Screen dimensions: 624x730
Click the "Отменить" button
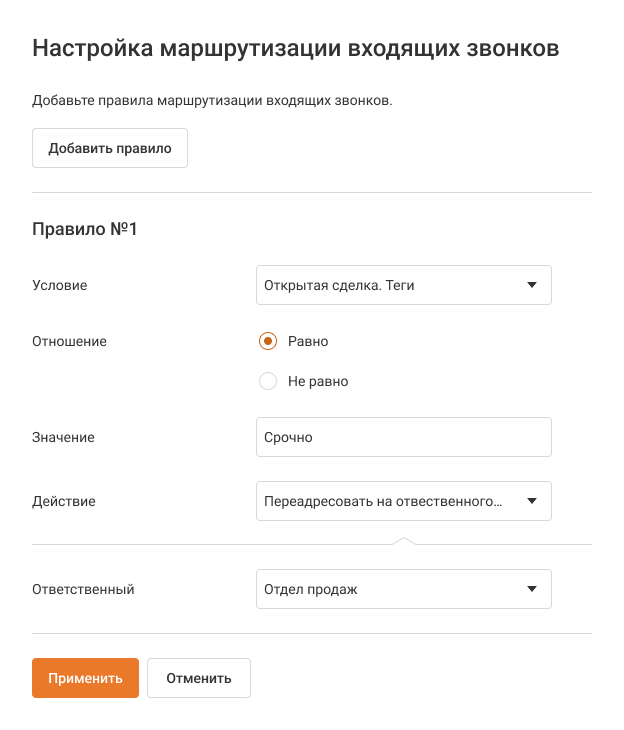pos(199,678)
